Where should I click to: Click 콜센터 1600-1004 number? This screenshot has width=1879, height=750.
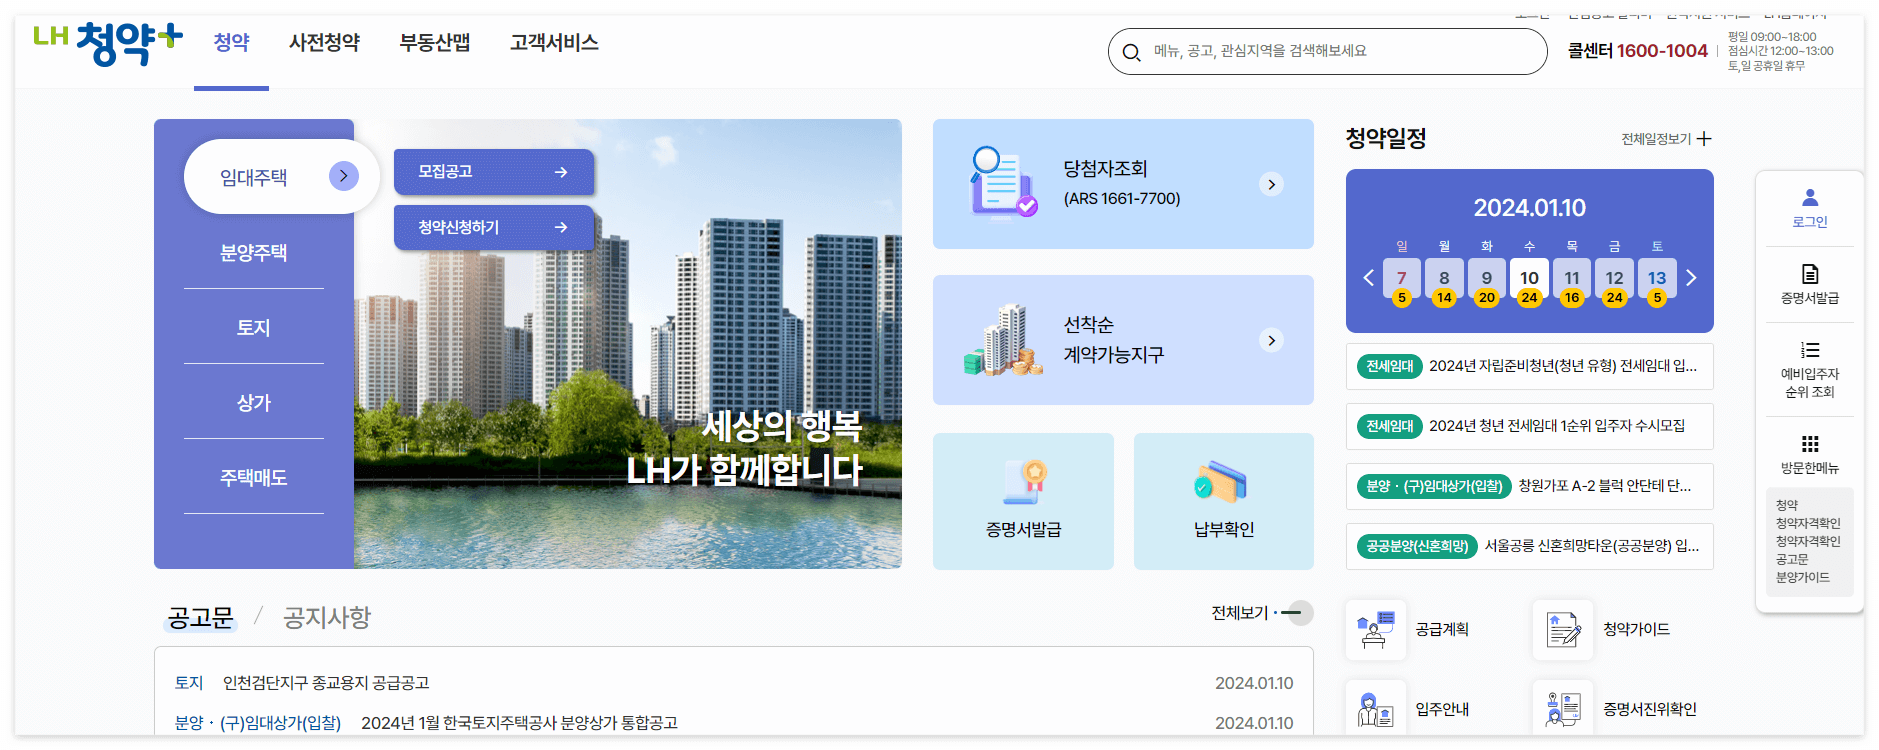point(1637,51)
